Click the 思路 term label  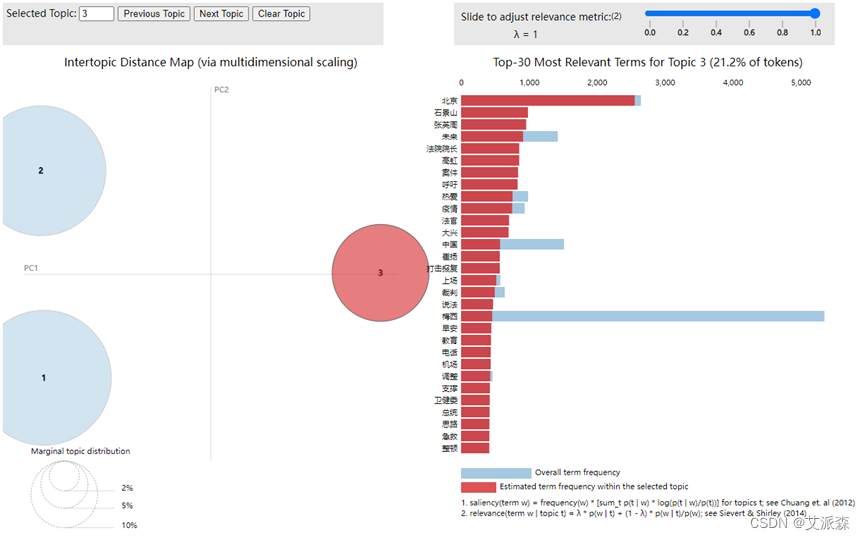click(450, 424)
